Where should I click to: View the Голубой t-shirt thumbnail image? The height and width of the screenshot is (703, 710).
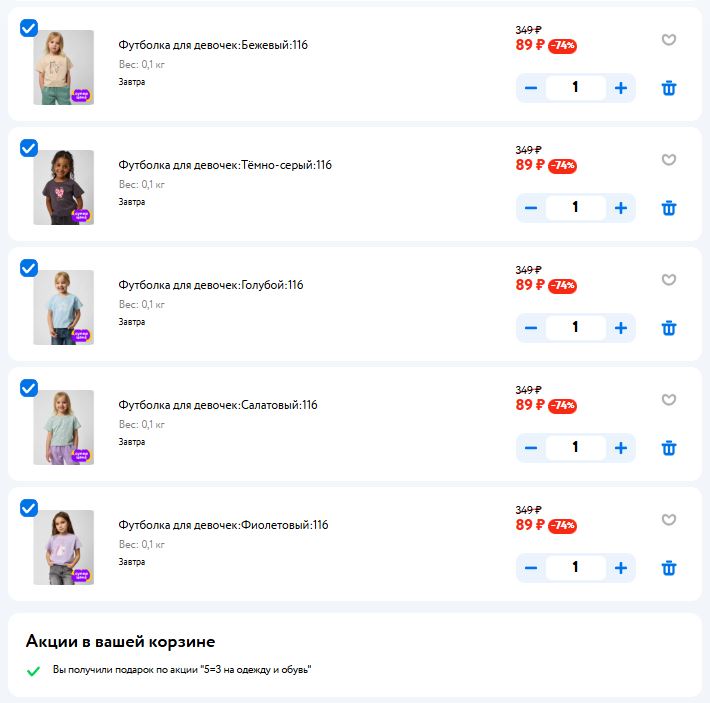click(63, 307)
